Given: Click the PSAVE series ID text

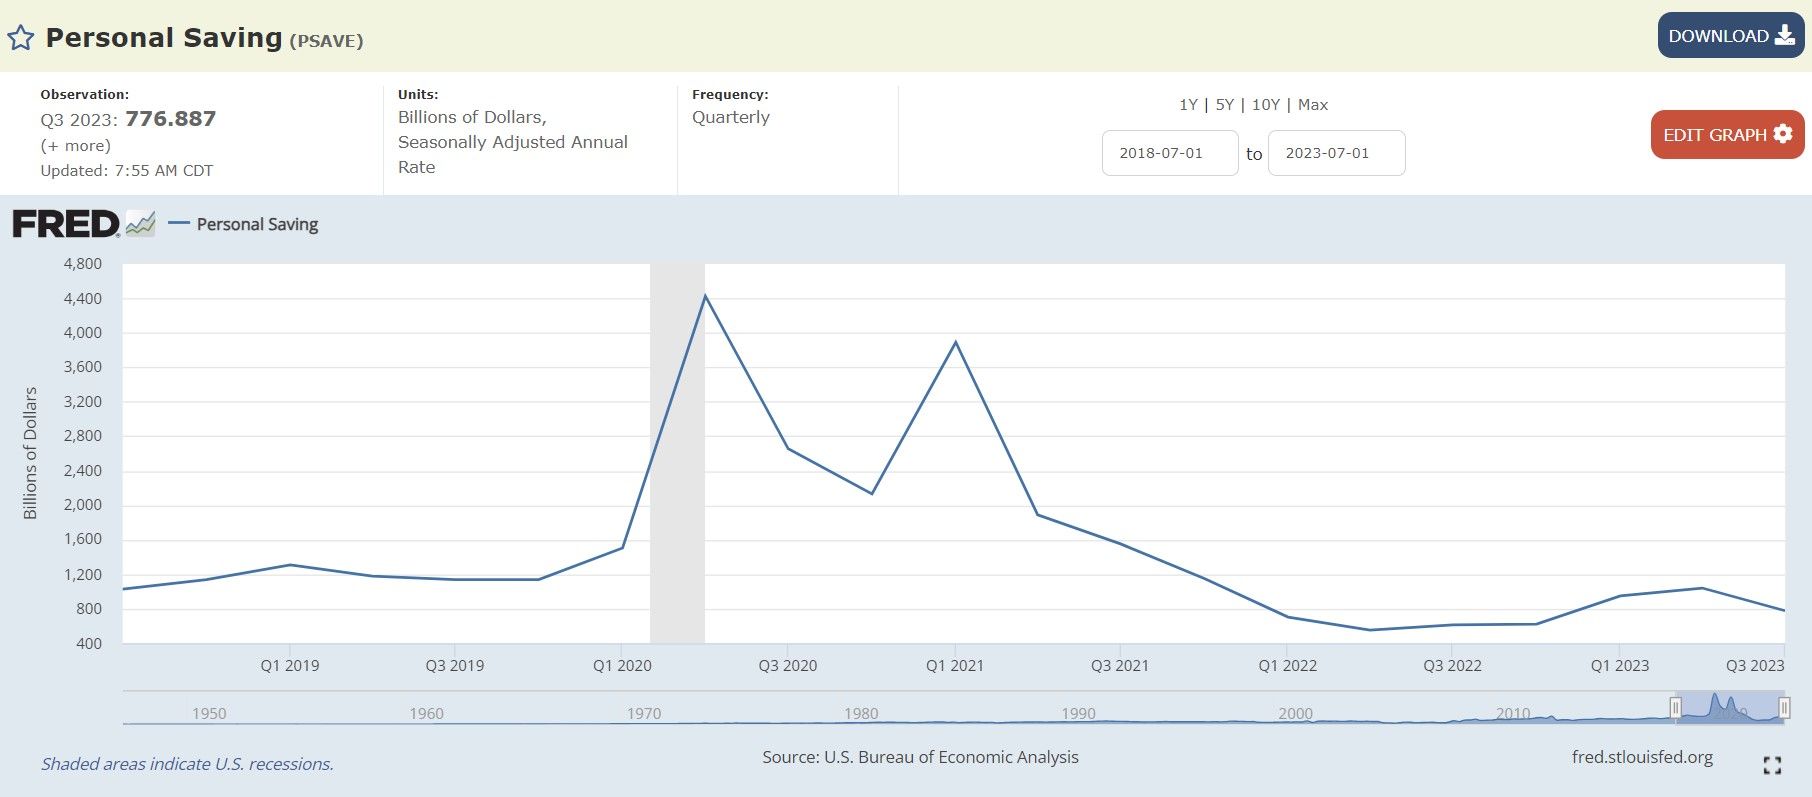Looking at the screenshot, I should [326, 41].
